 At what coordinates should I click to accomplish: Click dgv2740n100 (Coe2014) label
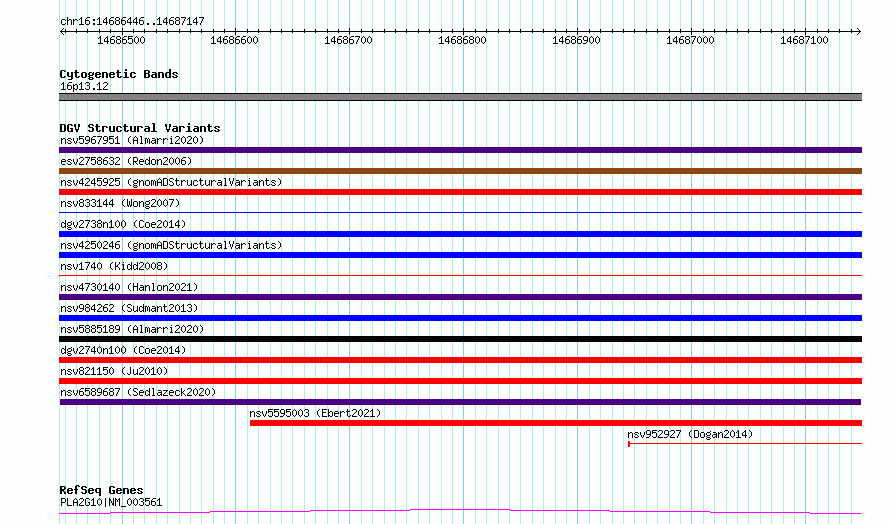tap(123, 350)
